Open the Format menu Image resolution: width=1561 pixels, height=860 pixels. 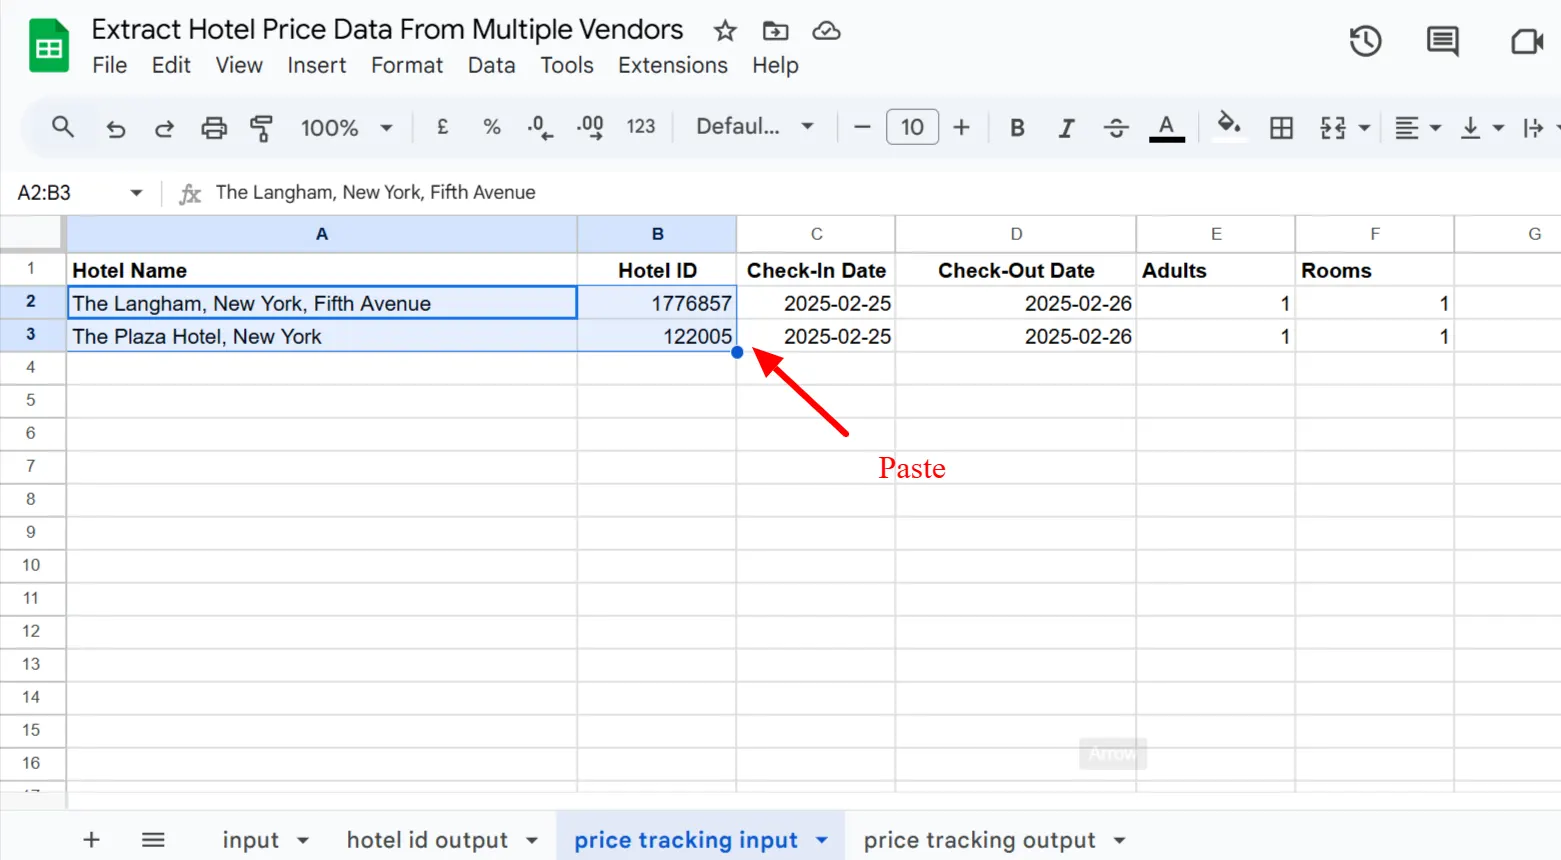[407, 65]
